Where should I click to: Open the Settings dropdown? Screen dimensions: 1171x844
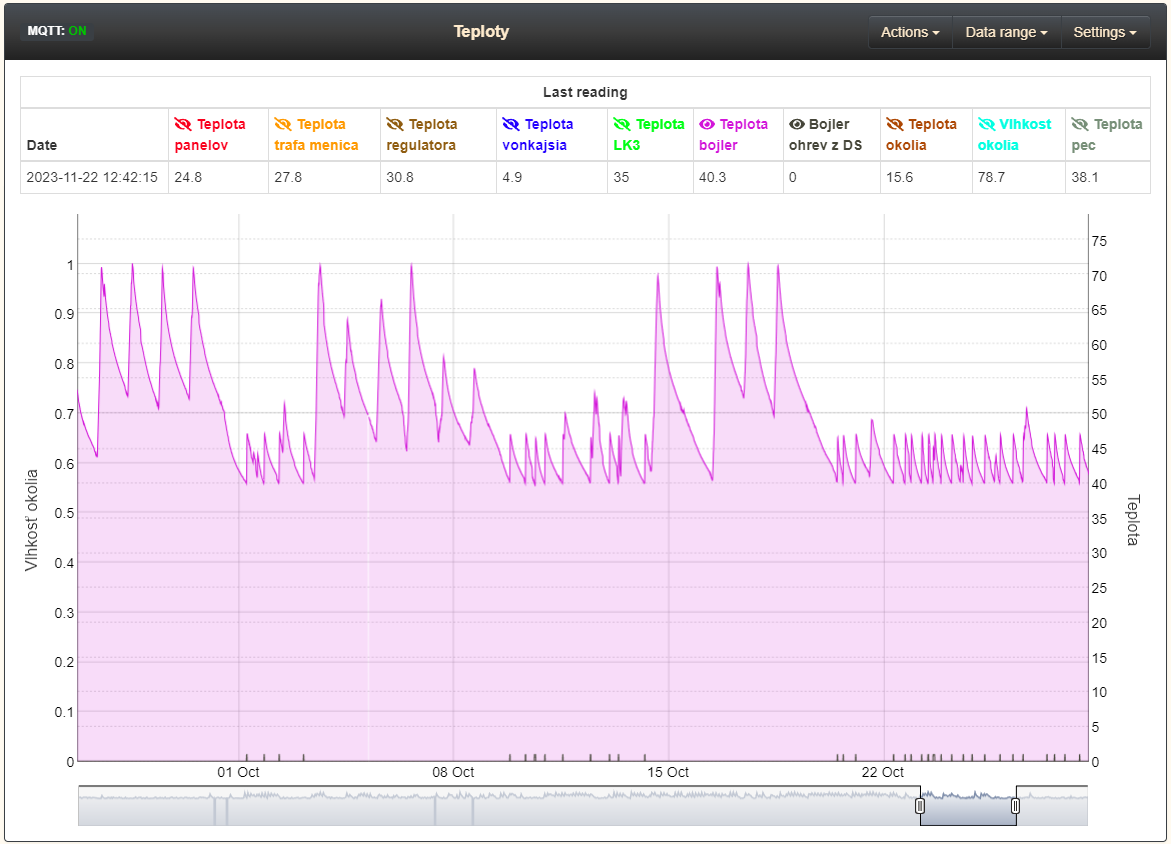pos(1104,32)
